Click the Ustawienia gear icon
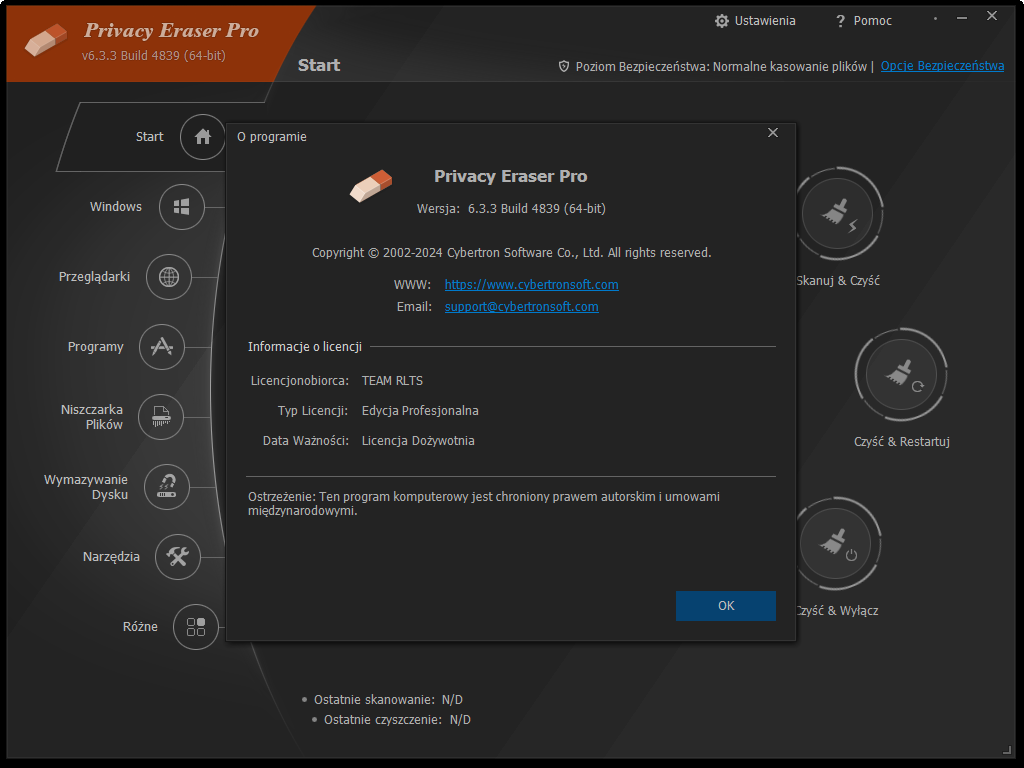1024x768 pixels. tap(722, 21)
